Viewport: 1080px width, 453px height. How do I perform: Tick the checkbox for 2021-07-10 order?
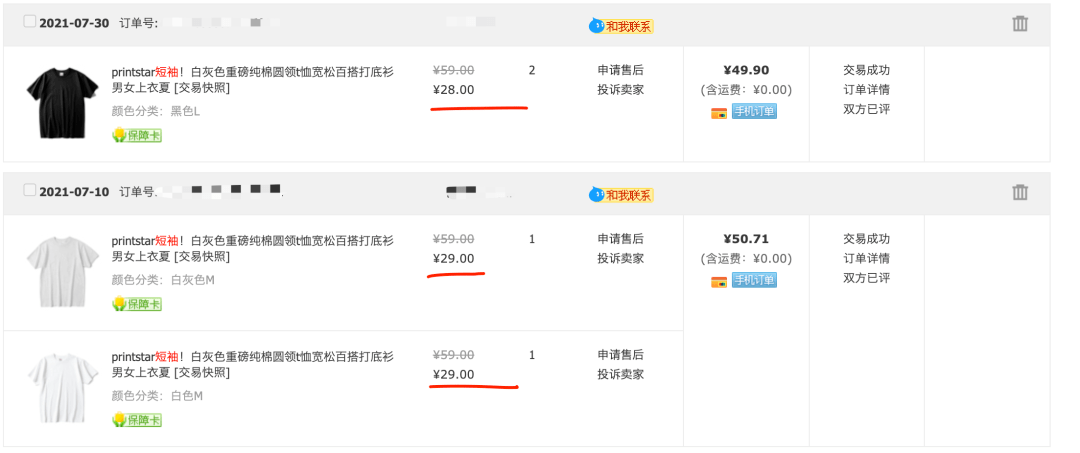(x=29, y=190)
